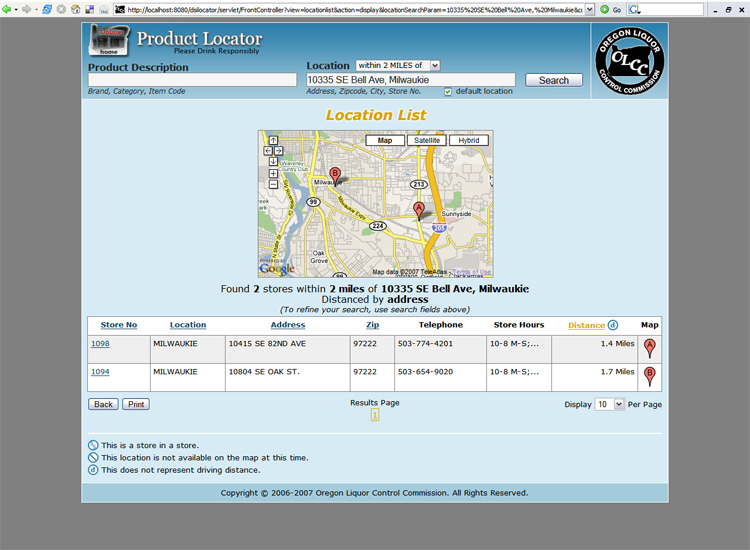Click the 1.4 Miles distance cell

[594, 350]
